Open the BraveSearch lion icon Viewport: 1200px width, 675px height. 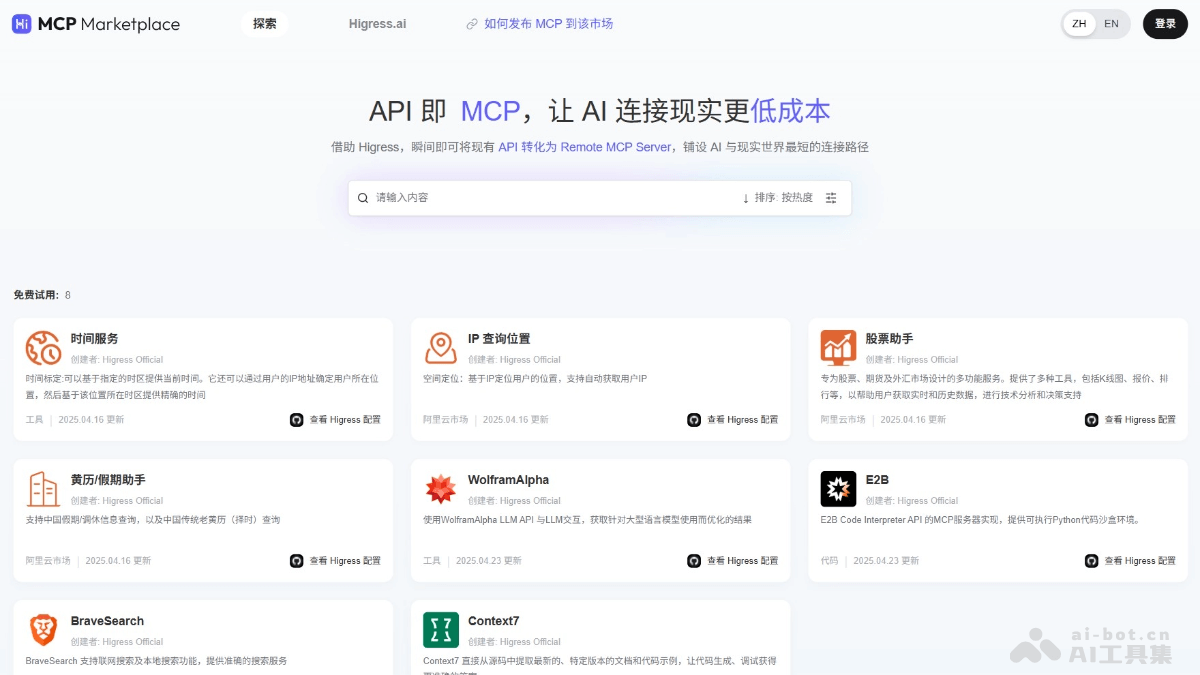point(41,631)
